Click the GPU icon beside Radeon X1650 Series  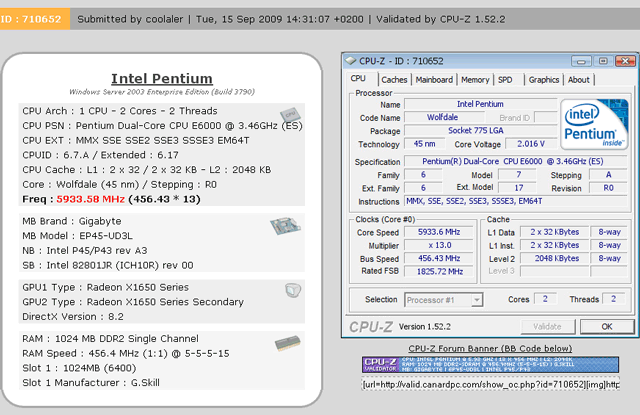pyautogui.click(x=293, y=290)
